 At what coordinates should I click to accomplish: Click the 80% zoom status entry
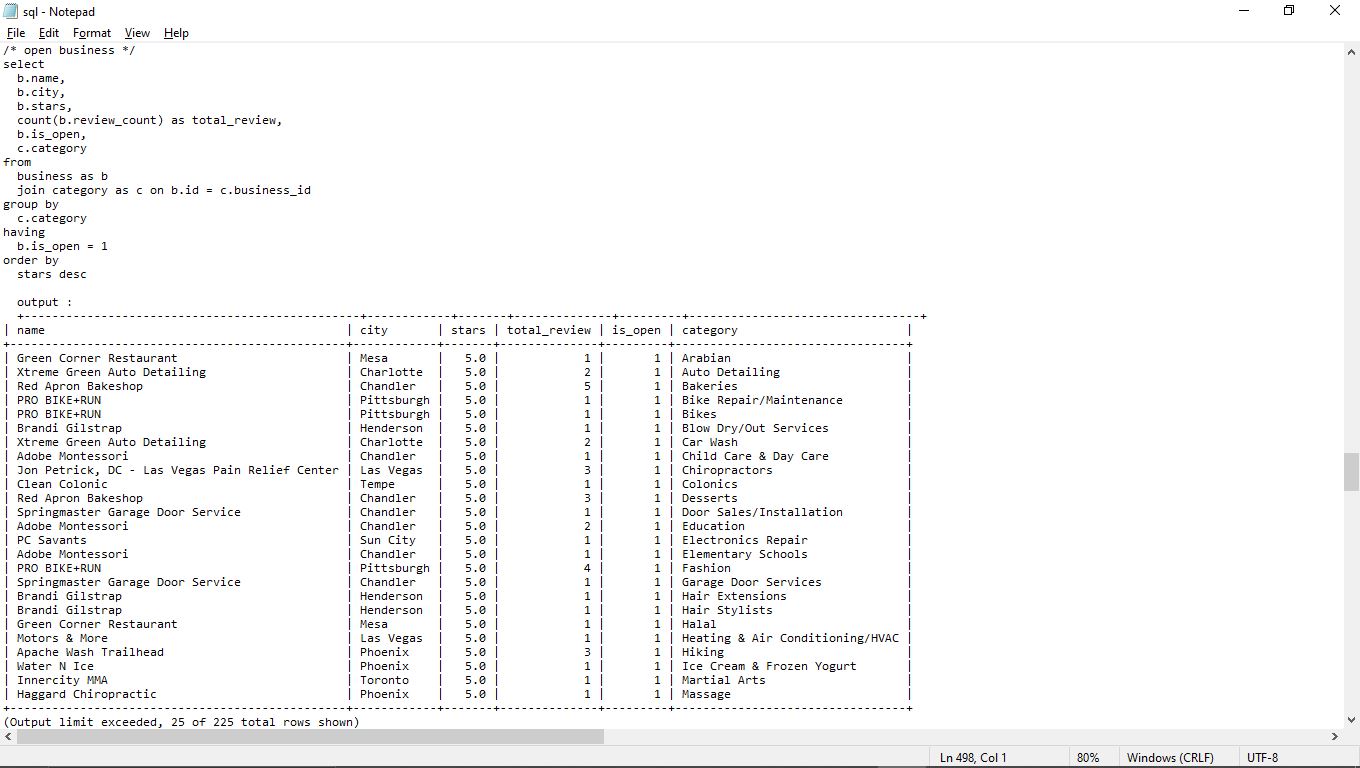(1088, 758)
